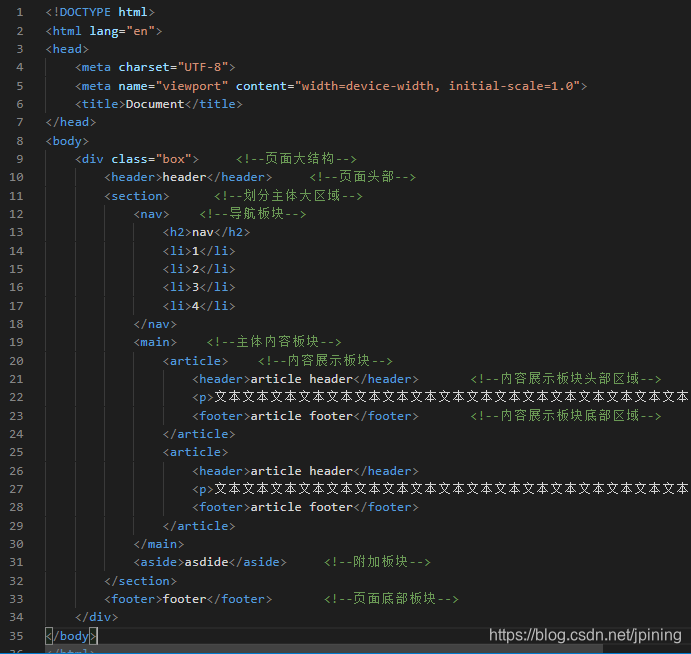
Task: Click the opening <section> tag
Action: (x=137, y=196)
